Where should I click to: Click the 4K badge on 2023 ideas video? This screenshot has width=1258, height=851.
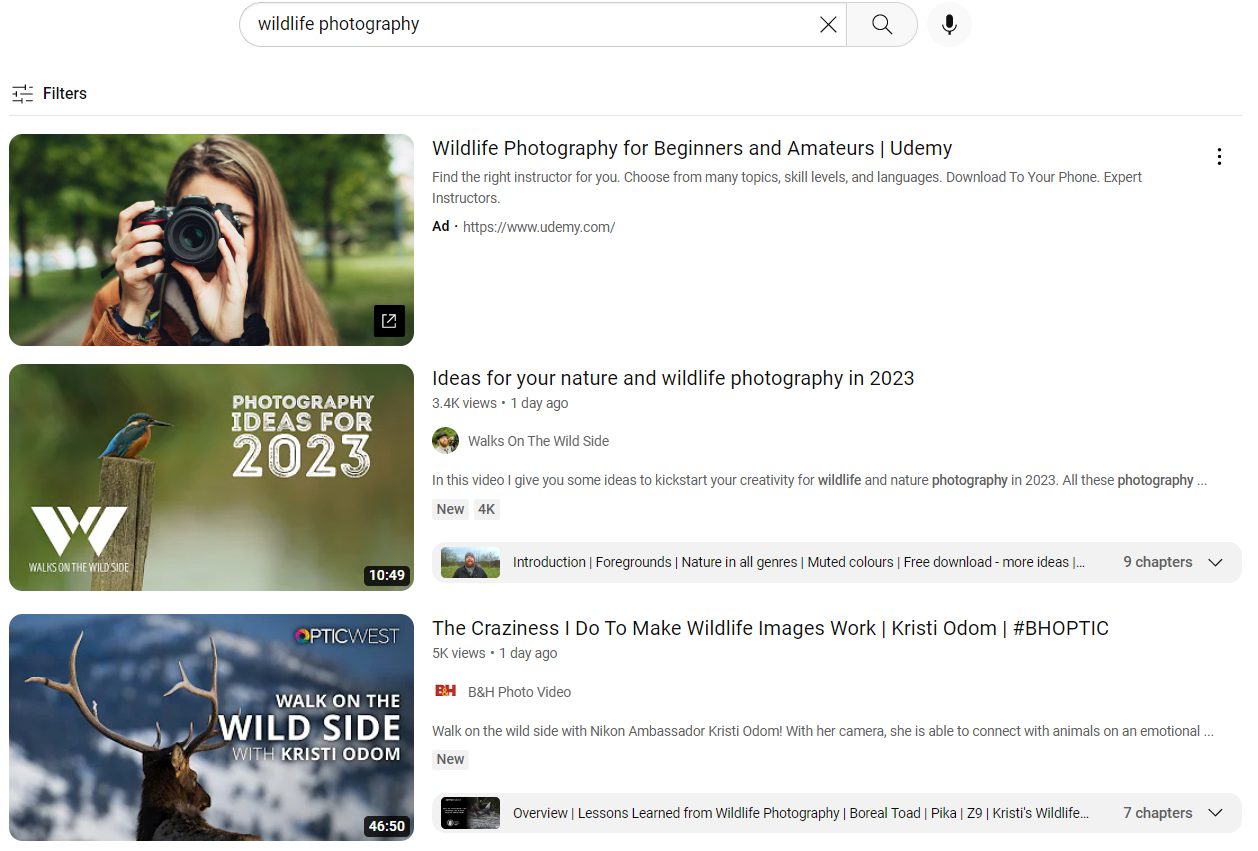486,509
